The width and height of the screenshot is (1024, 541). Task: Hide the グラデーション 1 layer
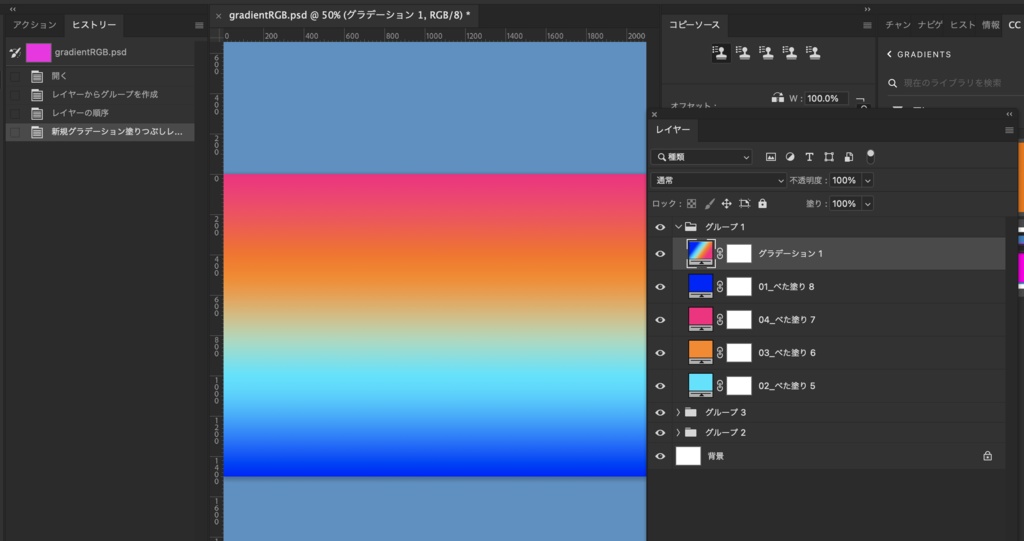tap(660, 254)
